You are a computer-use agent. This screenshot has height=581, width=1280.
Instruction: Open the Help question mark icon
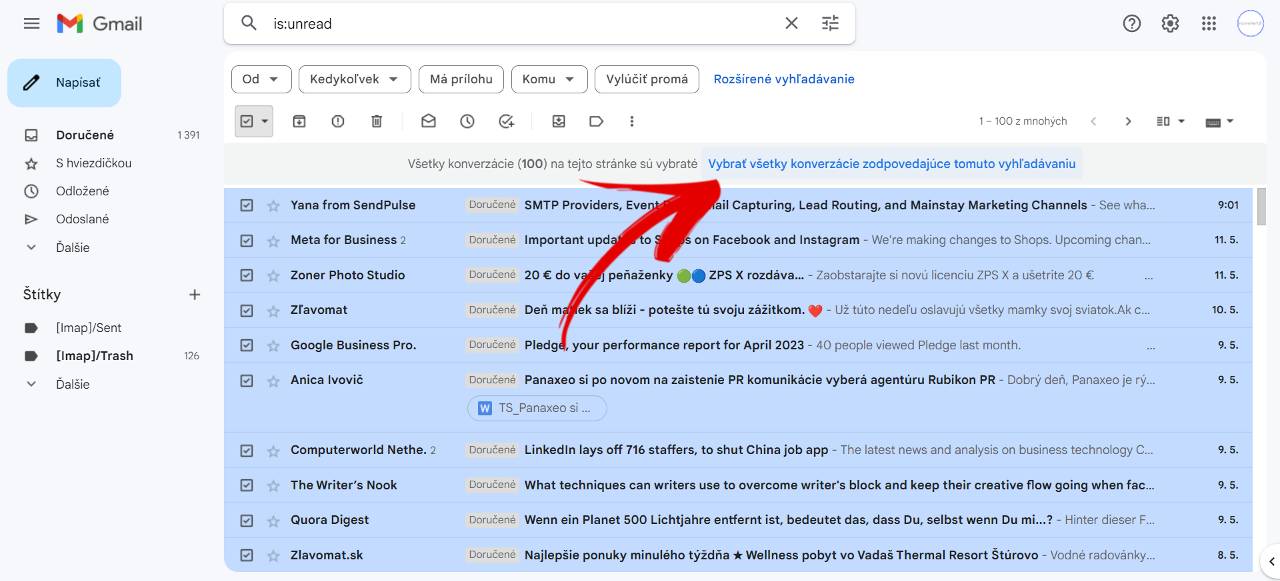1132,23
